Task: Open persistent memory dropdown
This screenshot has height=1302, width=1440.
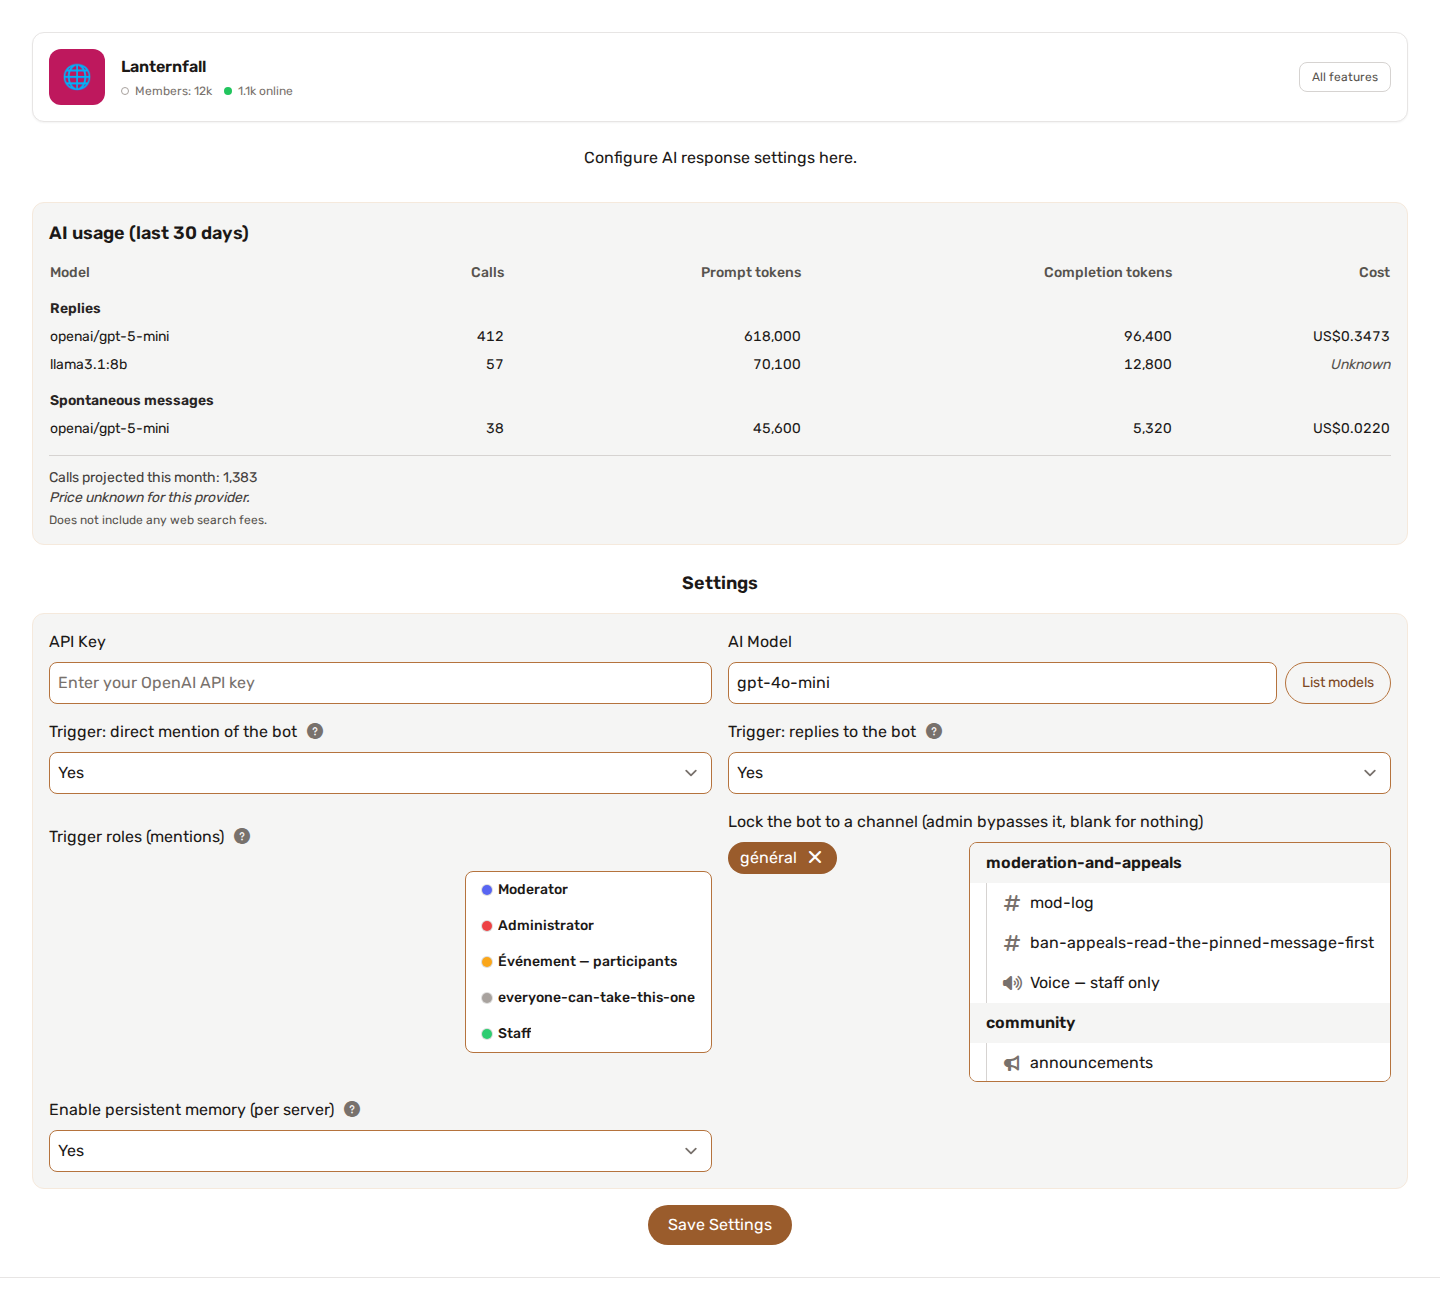Action: [x=380, y=1151]
